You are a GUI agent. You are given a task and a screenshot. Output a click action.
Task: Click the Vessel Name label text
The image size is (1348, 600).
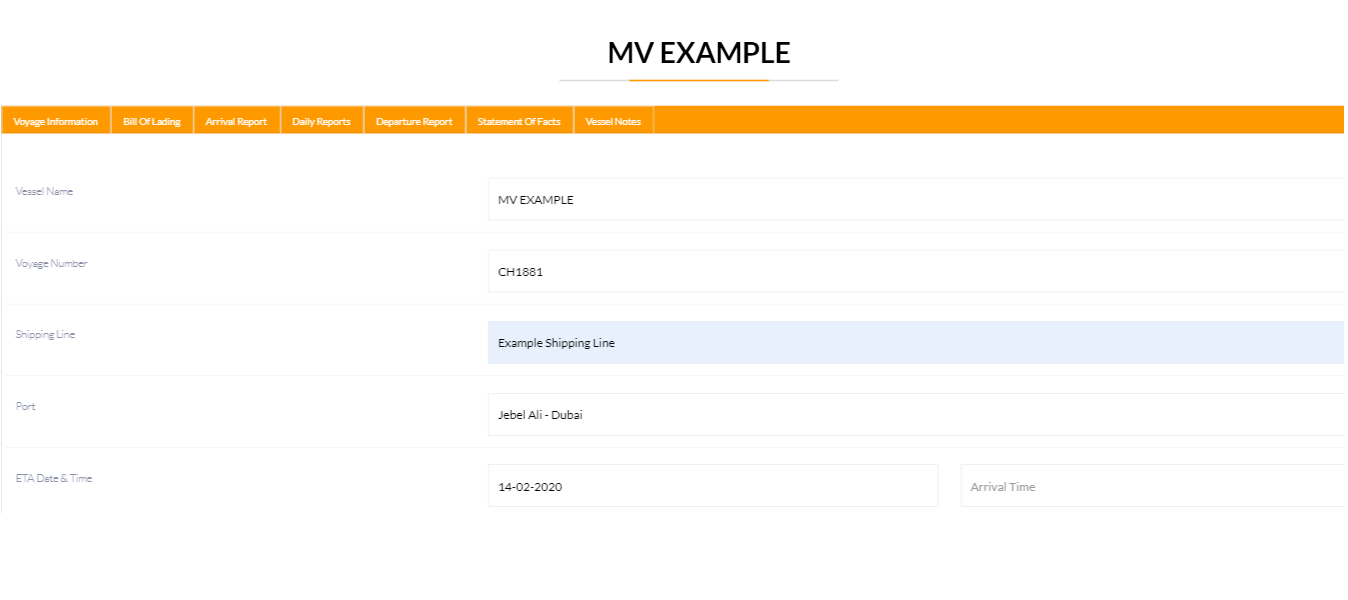44,191
